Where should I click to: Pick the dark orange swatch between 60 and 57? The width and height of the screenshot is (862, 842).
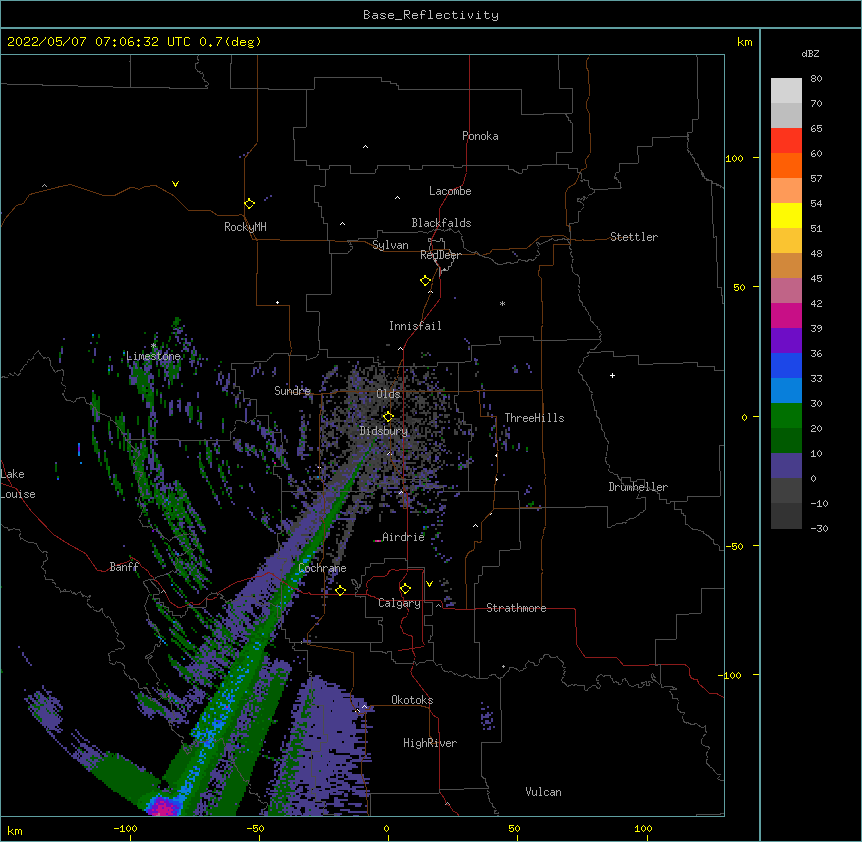click(786, 165)
